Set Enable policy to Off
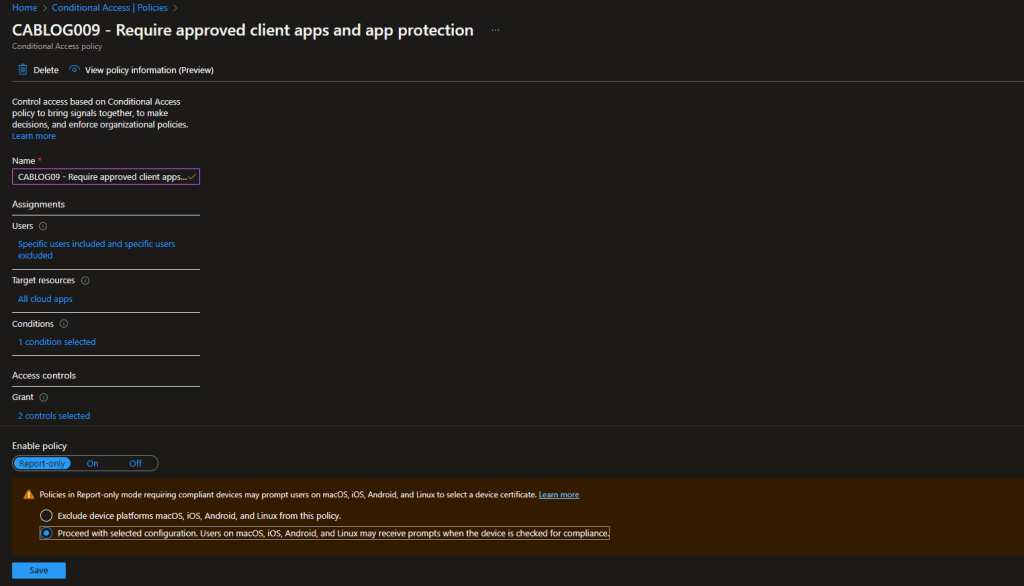Screen dimensions: 1024x586 (136, 463)
